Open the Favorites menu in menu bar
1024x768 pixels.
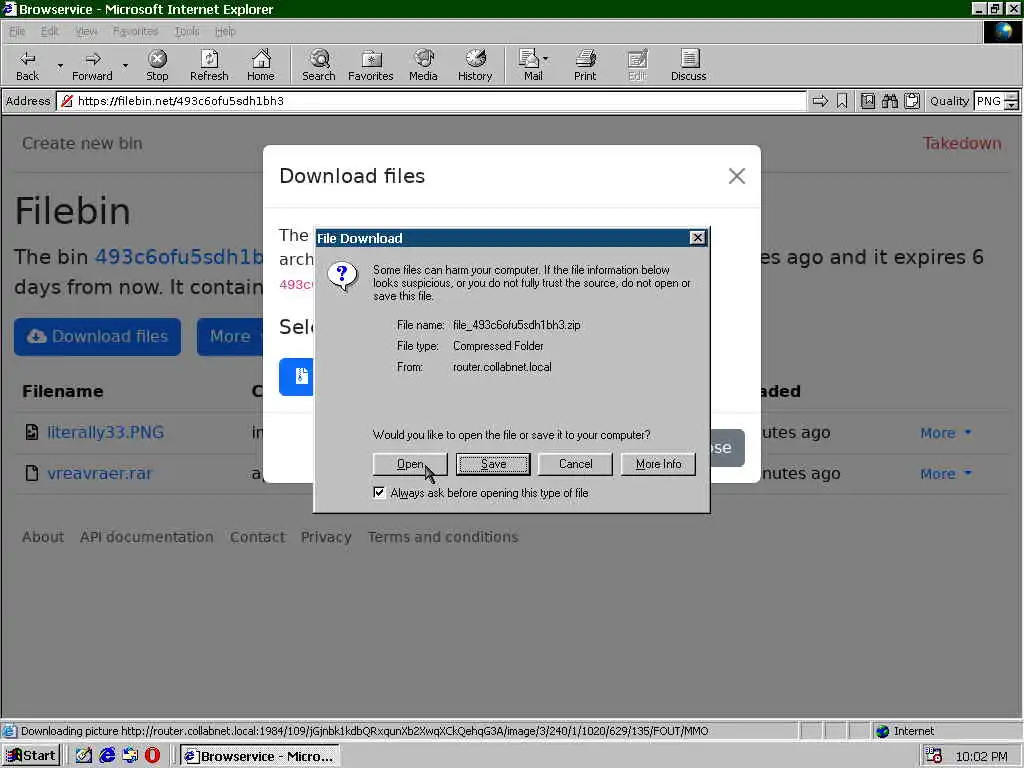pyautogui.click(x=135, y=31)
